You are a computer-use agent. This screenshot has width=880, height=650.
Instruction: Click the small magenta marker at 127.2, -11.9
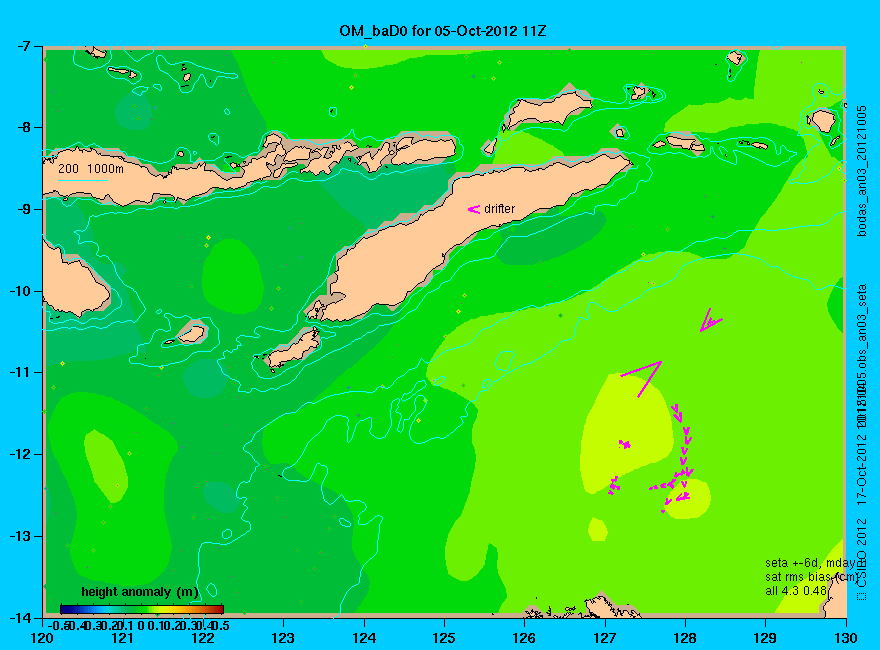[x=625, y=444]
